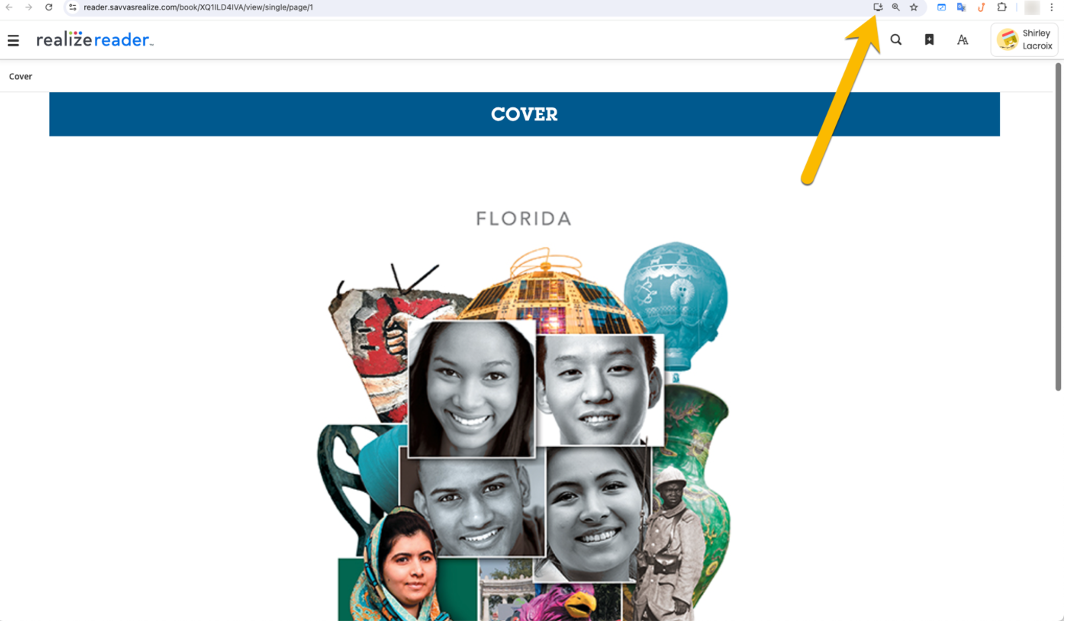Click the install app icon in address bar

[x=878, y=7]
